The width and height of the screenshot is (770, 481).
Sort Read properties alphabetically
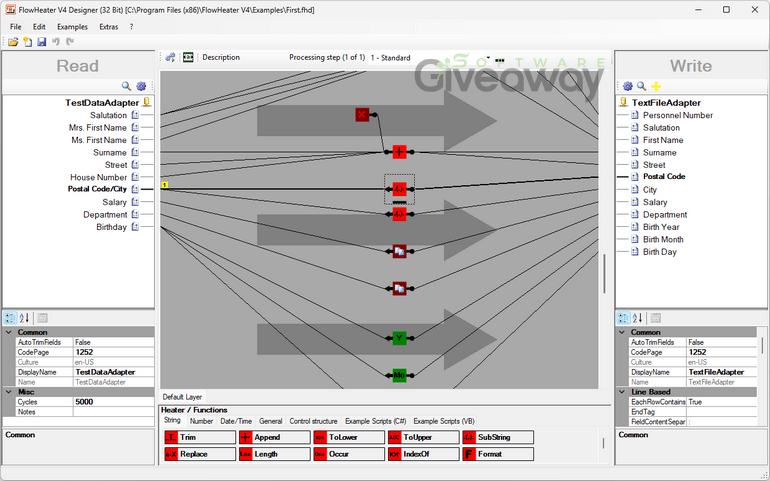(25, 318)
